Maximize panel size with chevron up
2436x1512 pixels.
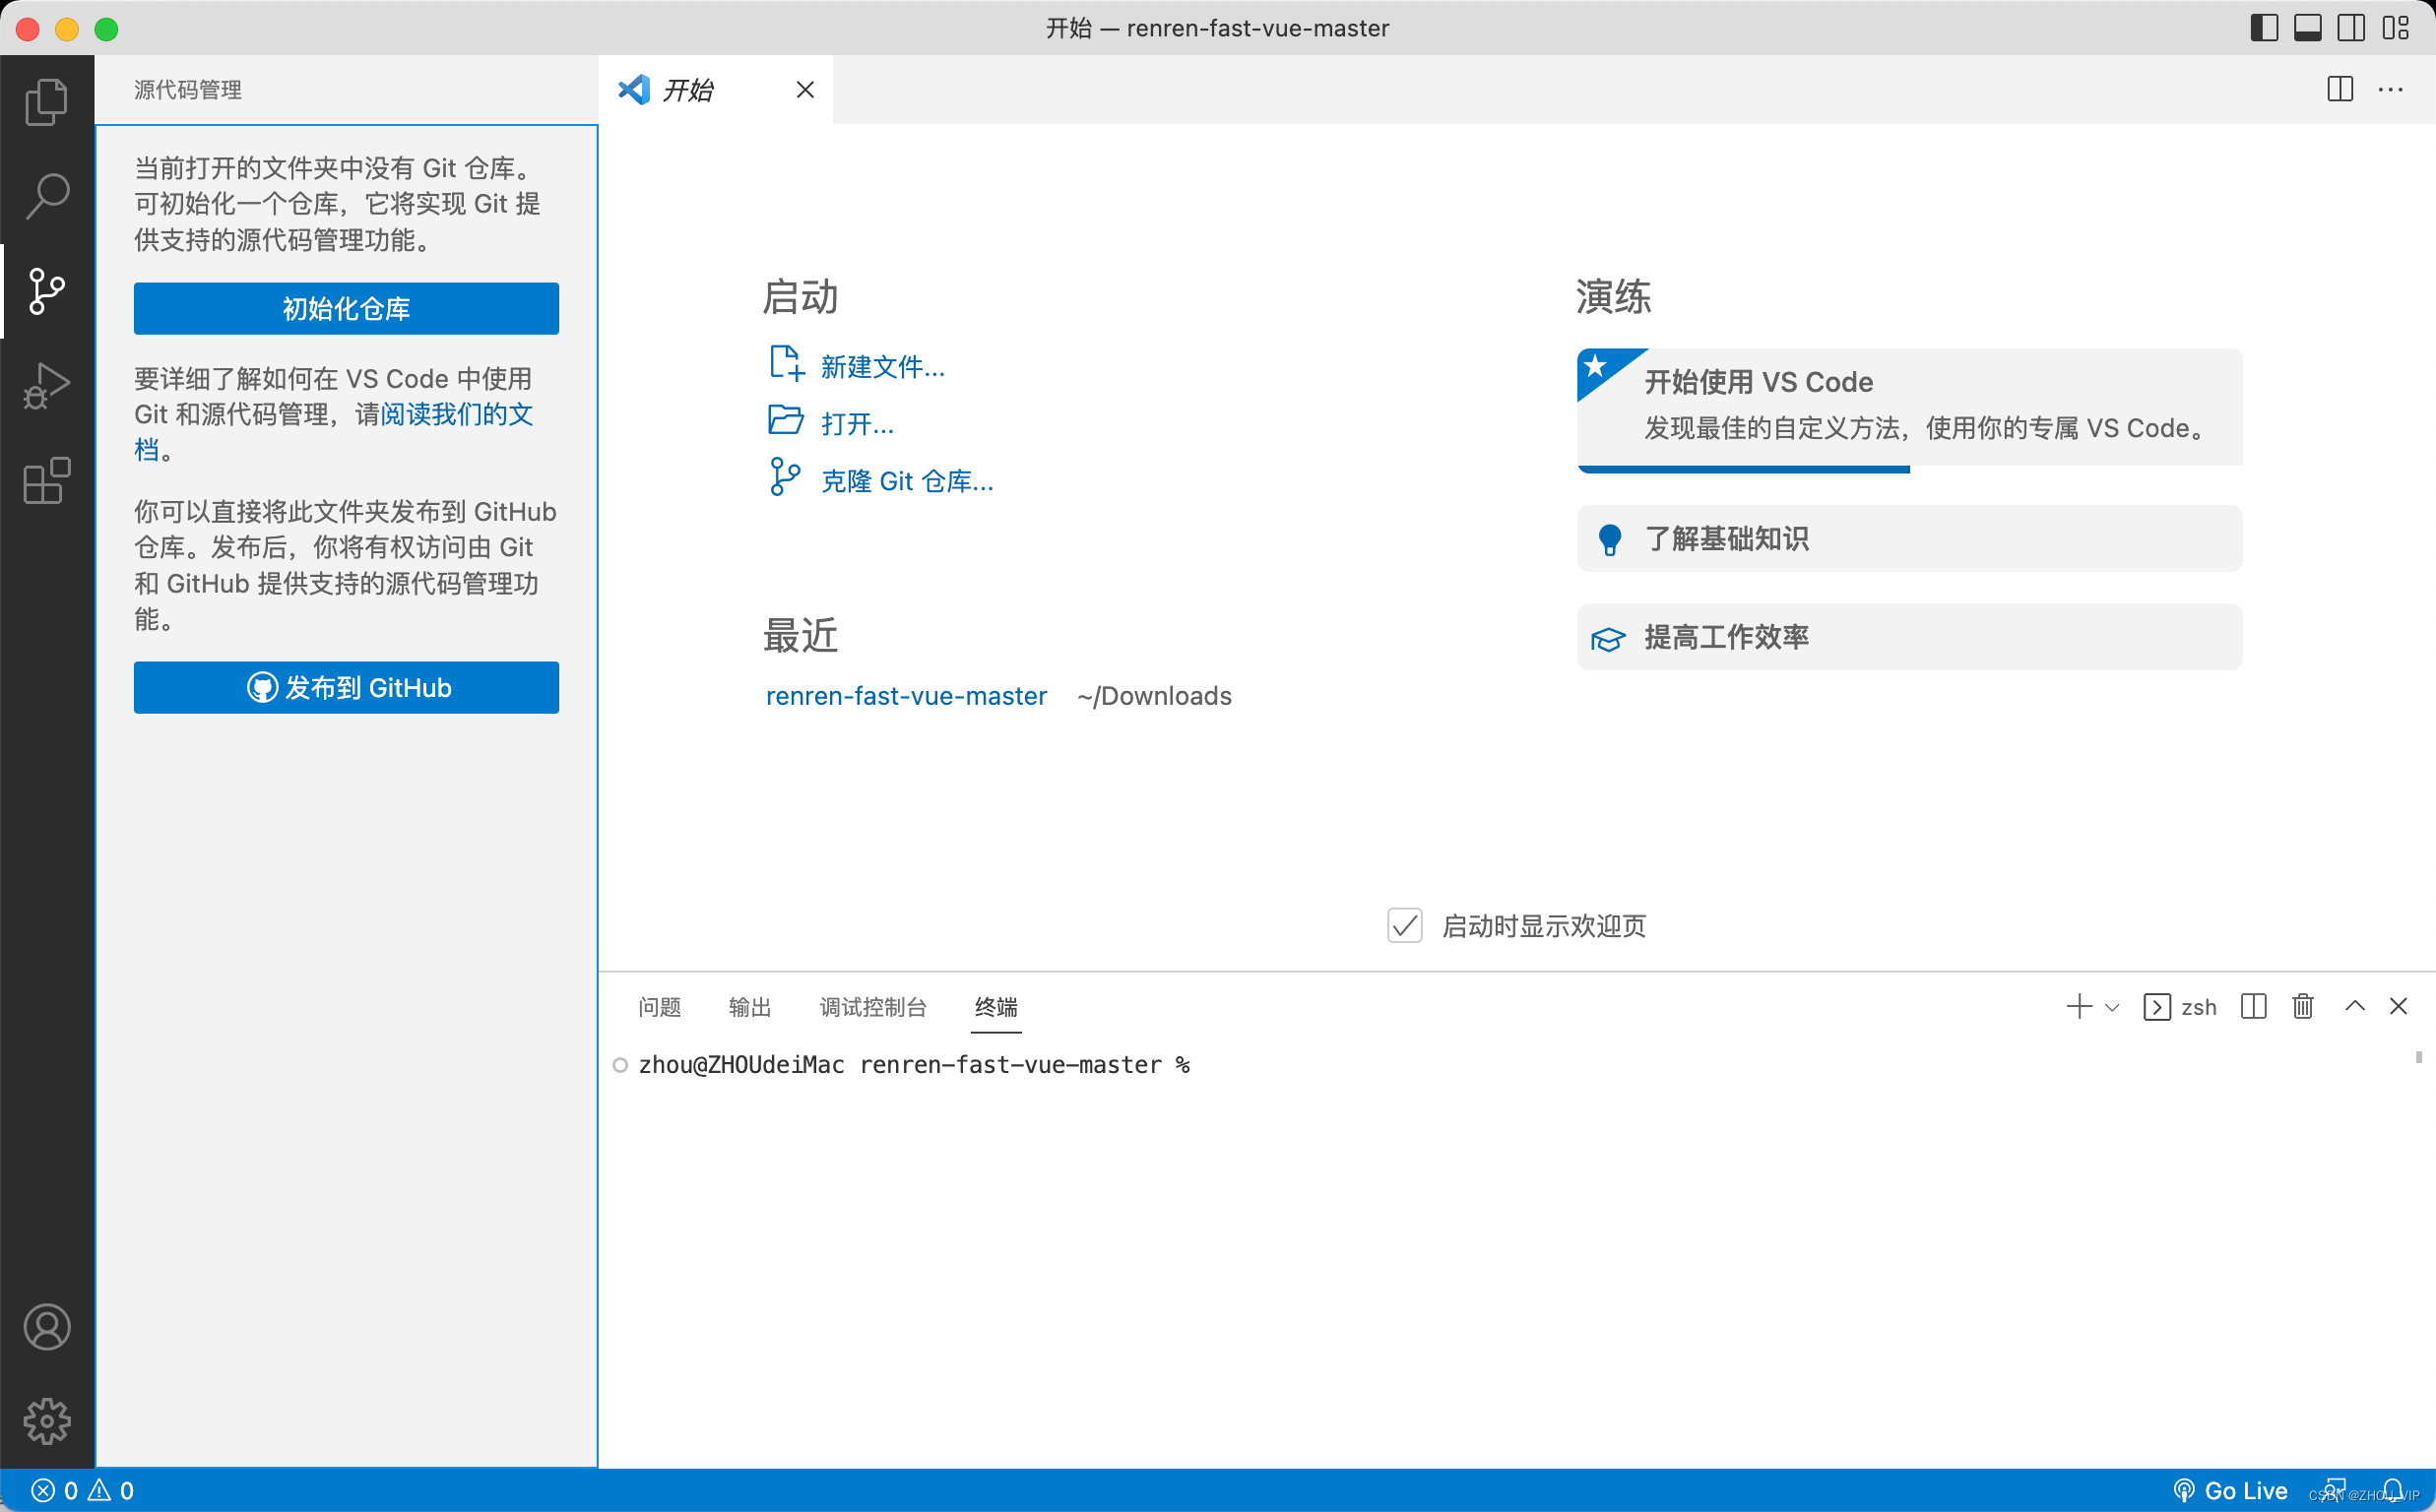point(2354,1006)
